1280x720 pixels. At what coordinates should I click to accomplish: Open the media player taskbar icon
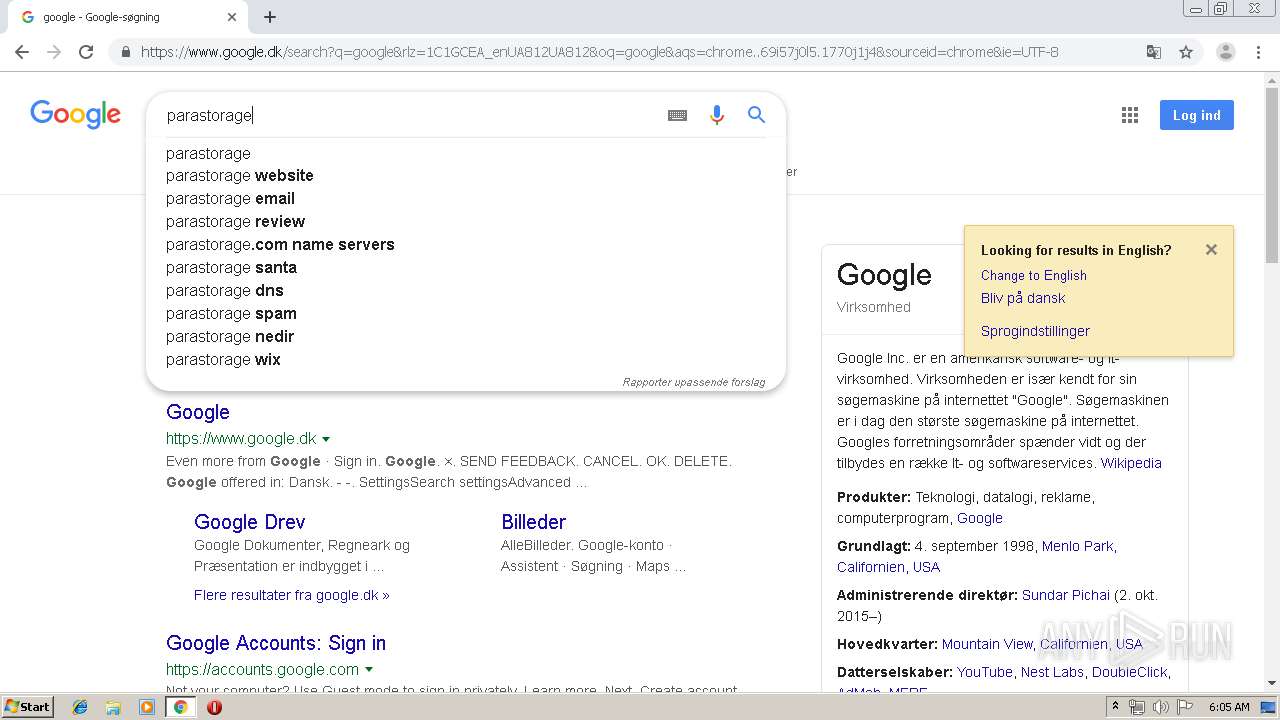(x=147, y=707)
